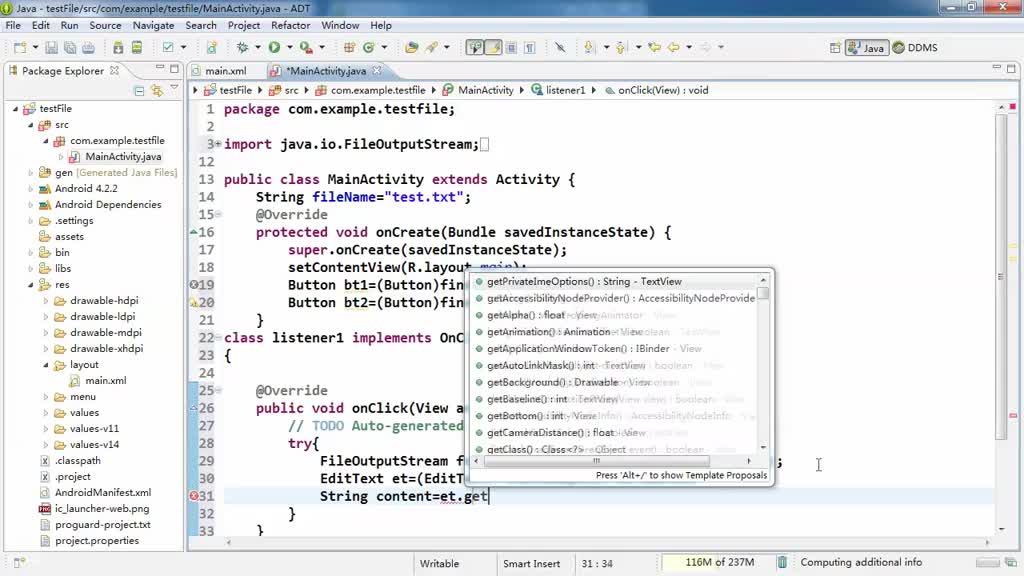The height and width of the screenshot is (576, 1024).
Task: Click the error marker on line 19
Action: pyautogui.click(x=194, y=285)
